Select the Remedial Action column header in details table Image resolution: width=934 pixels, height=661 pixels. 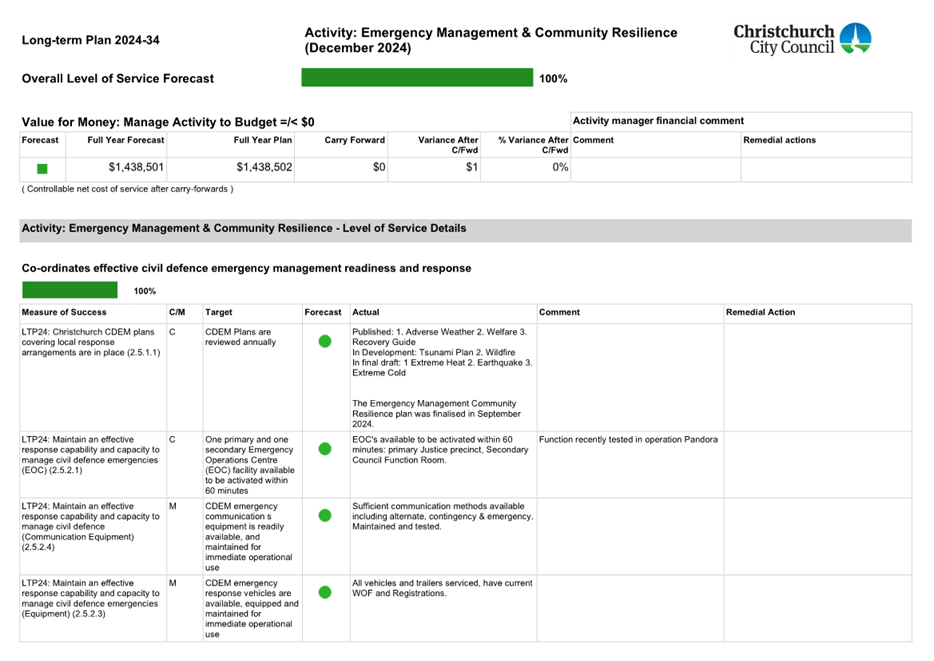tap(760, 312)
